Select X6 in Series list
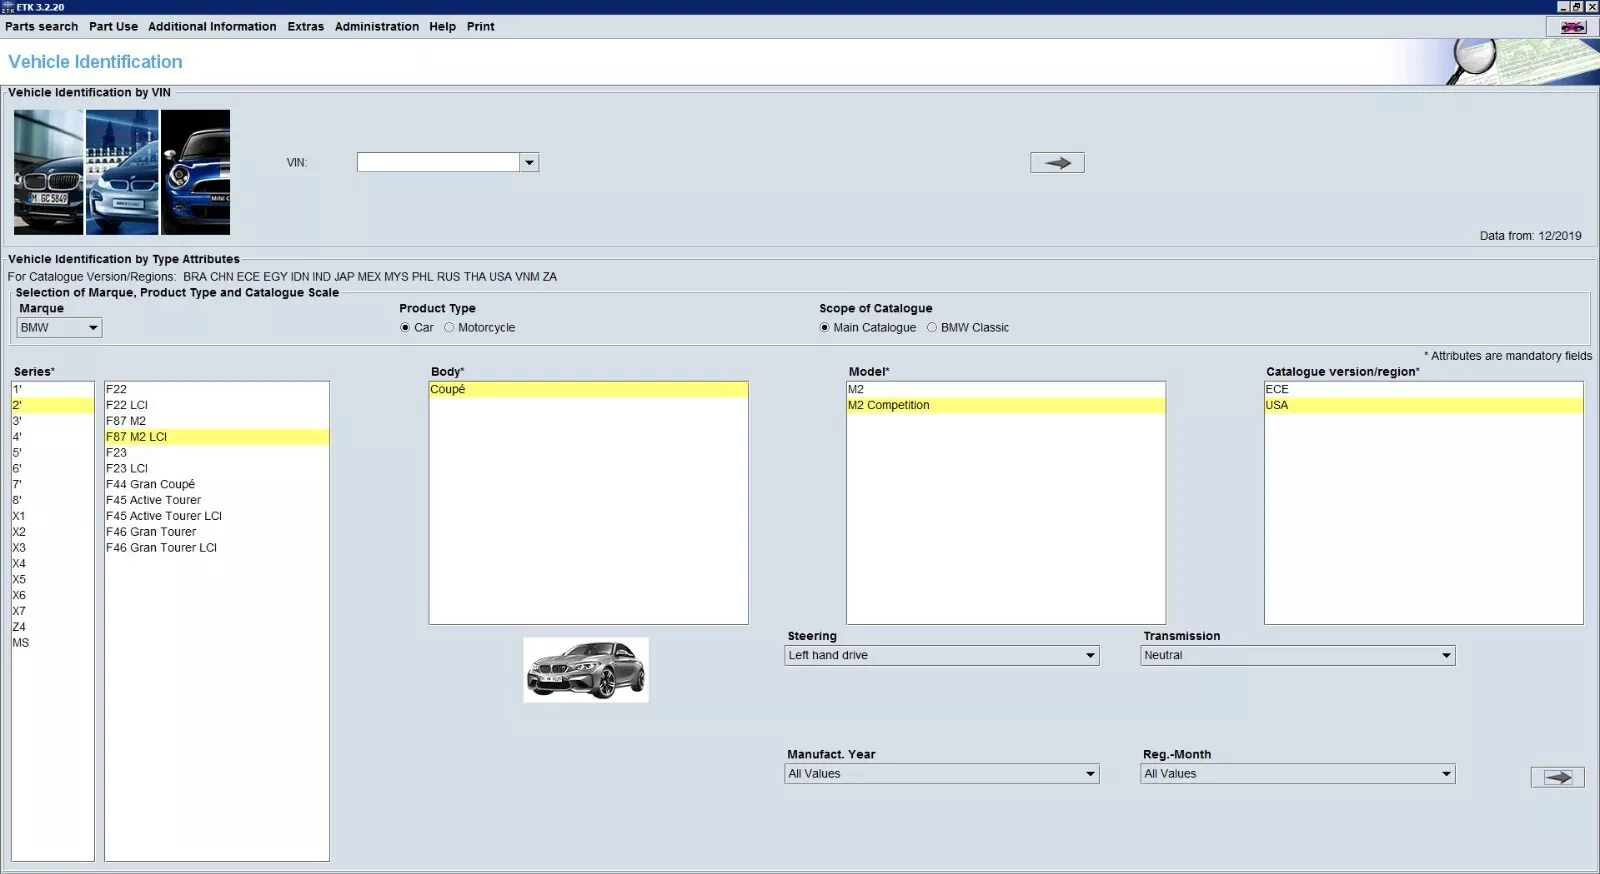The height and width of the screenshot is (874, 1600). [53, 596]
